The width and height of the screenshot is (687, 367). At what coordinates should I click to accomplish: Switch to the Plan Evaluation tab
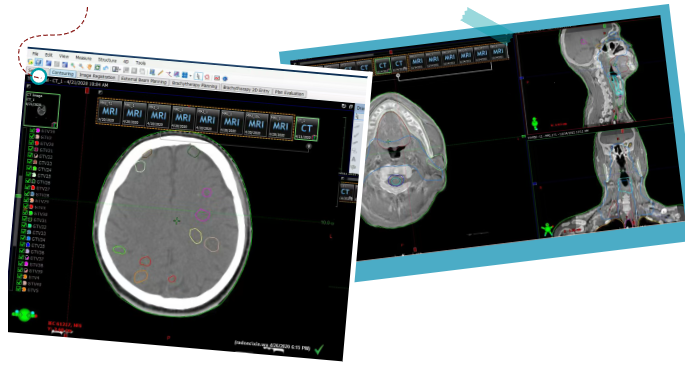tap(290, 93)
